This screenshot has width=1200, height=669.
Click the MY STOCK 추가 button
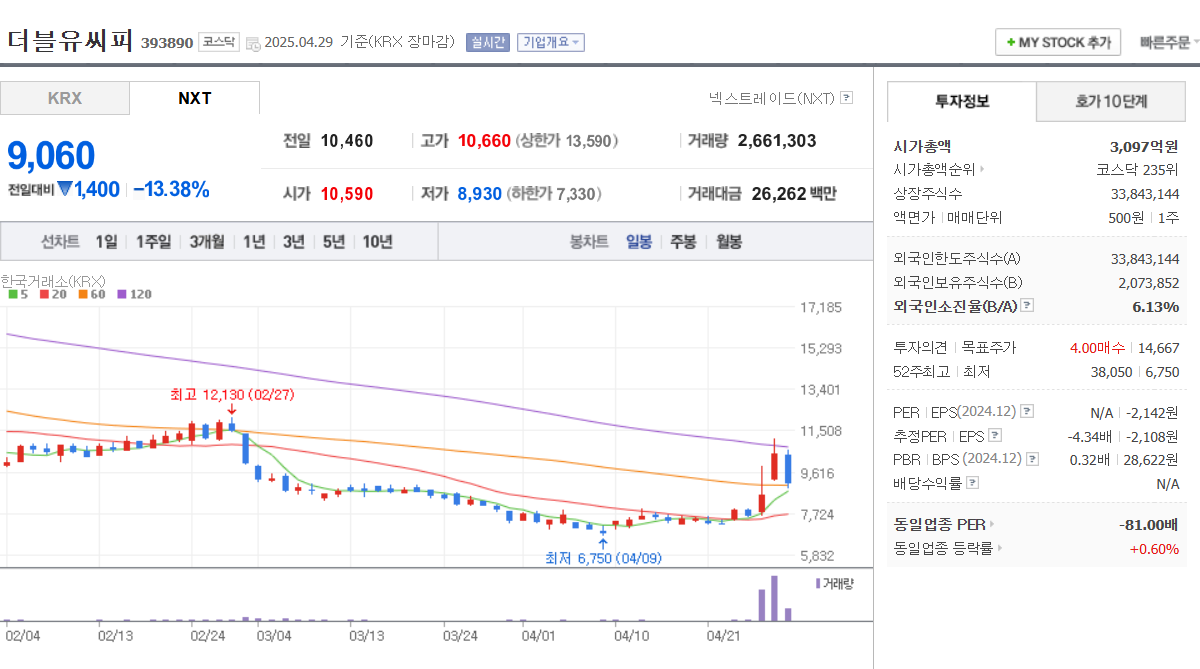1058,42
